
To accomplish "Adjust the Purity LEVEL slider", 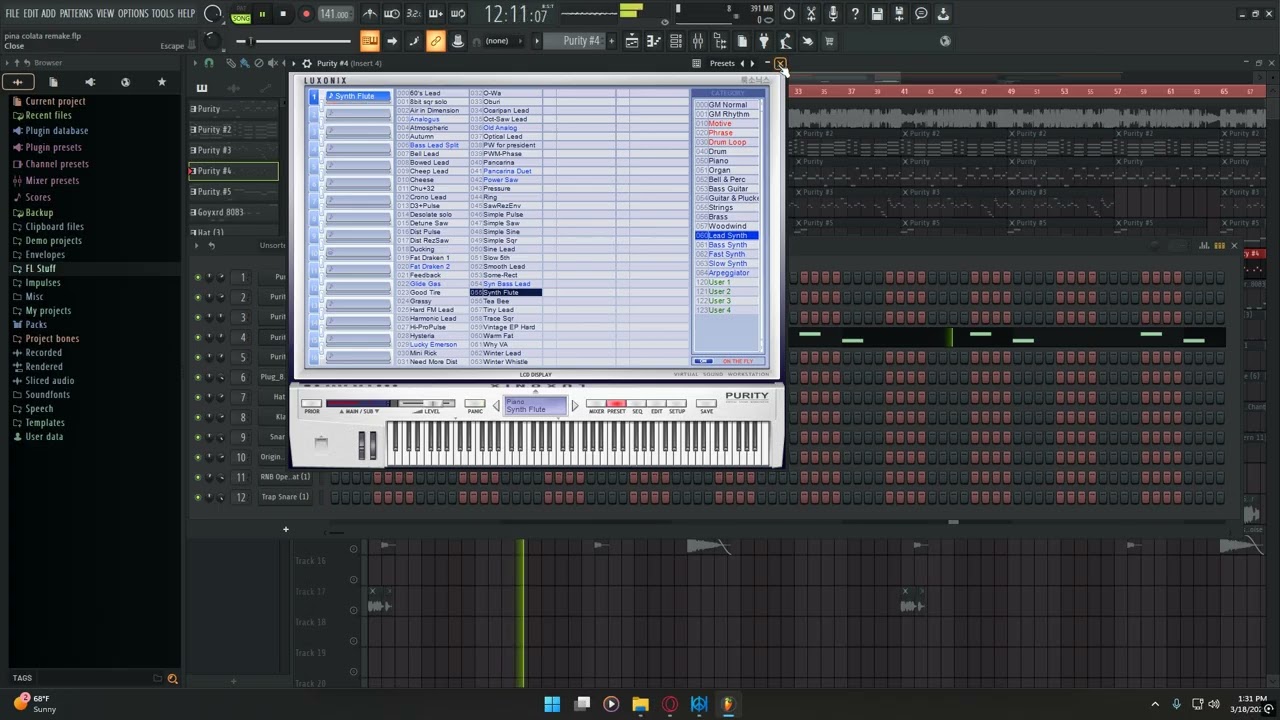I will pos(432,404).
